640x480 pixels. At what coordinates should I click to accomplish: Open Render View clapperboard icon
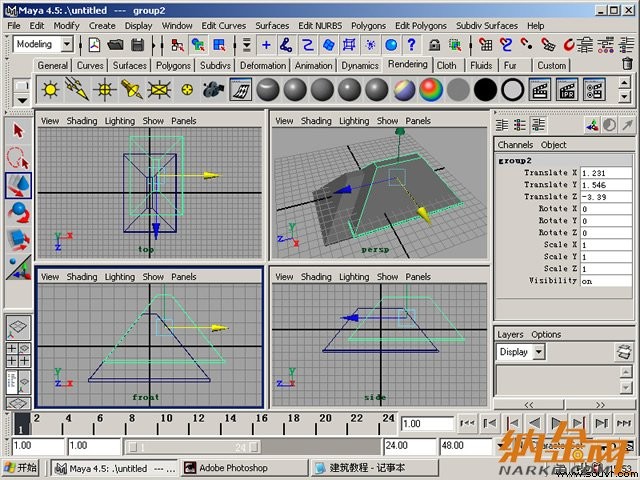point(540,89)
